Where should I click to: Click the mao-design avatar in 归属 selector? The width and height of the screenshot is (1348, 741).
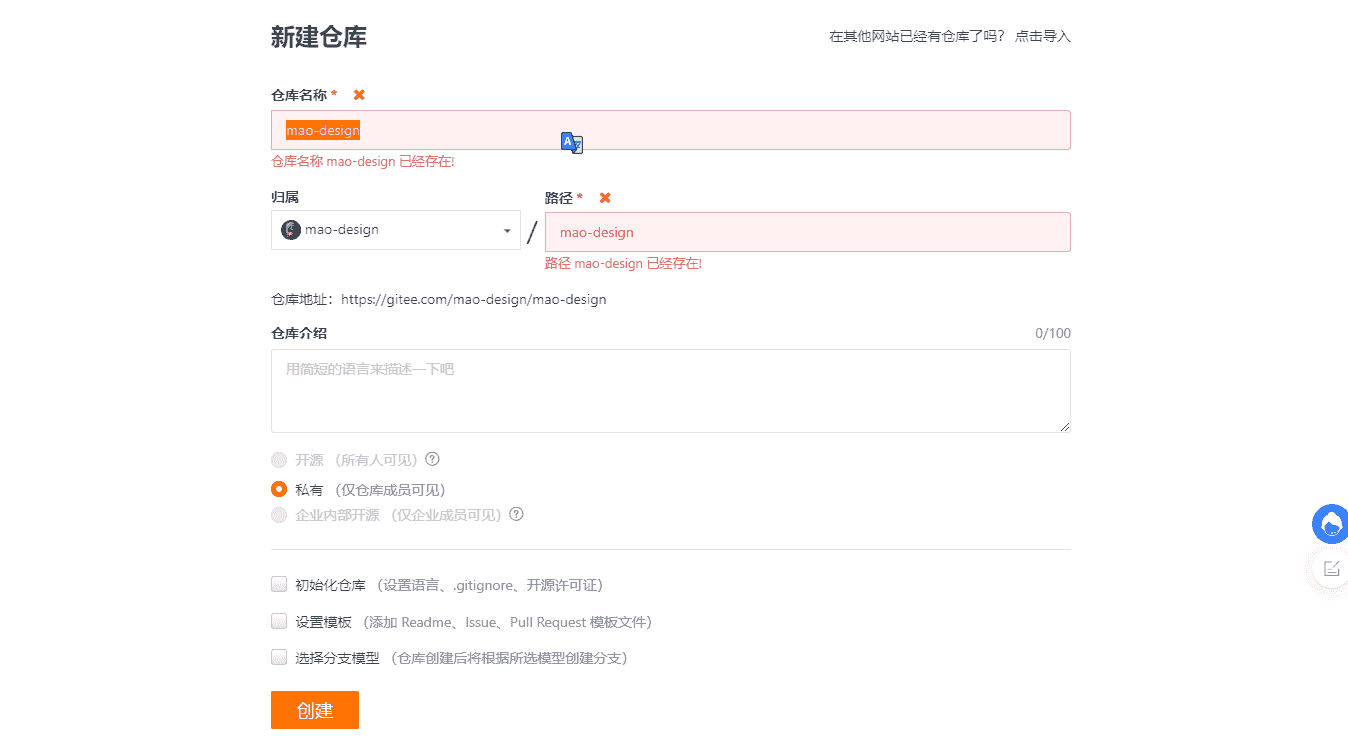click(291, 230)
